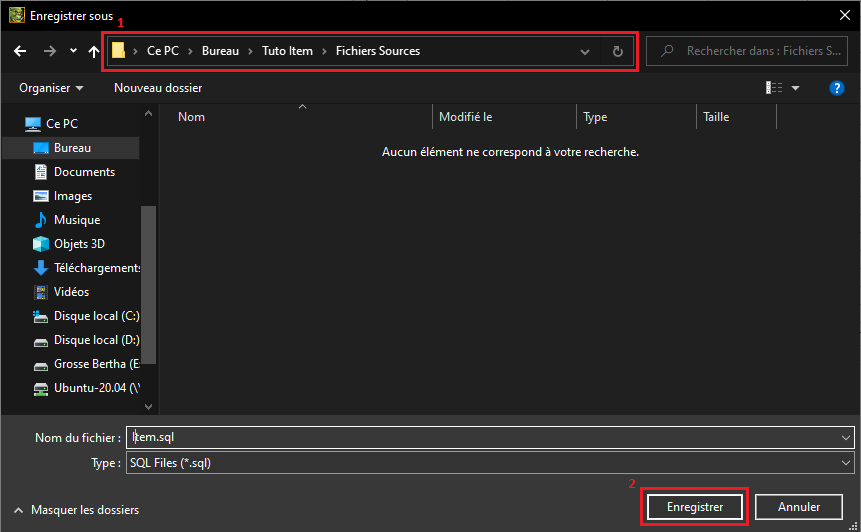
Task: Open 'Disque local (D:)' drive
Action: pyautogui.click(x=97, y=340)
